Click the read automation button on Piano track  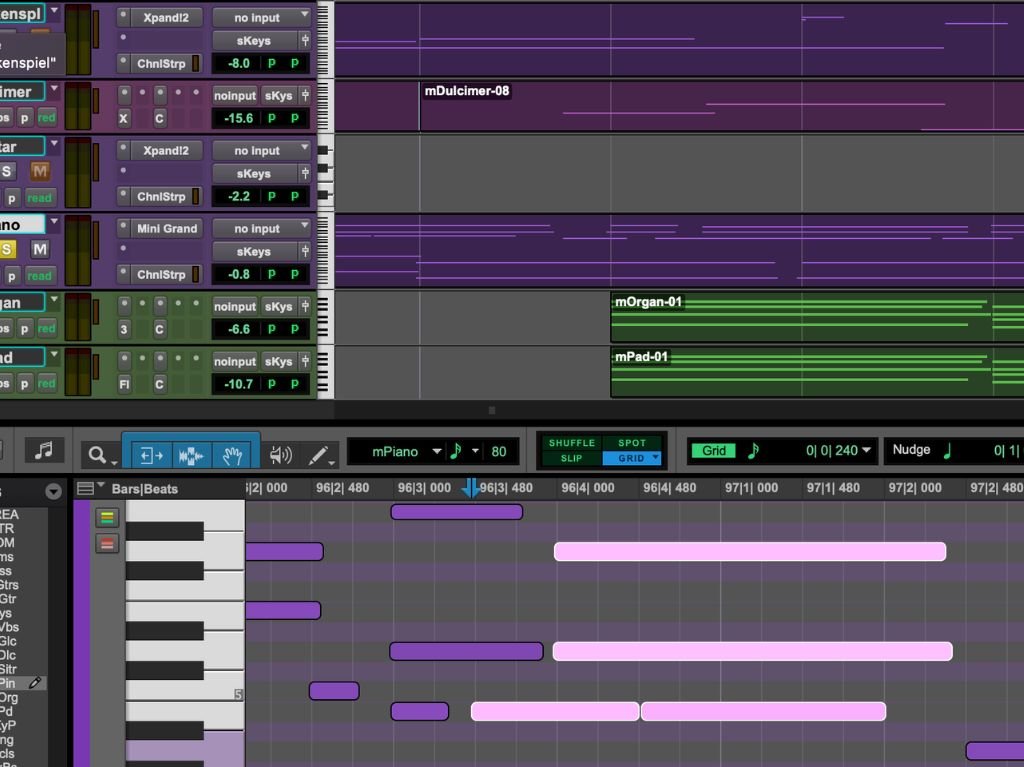click(x=39, y=276)
